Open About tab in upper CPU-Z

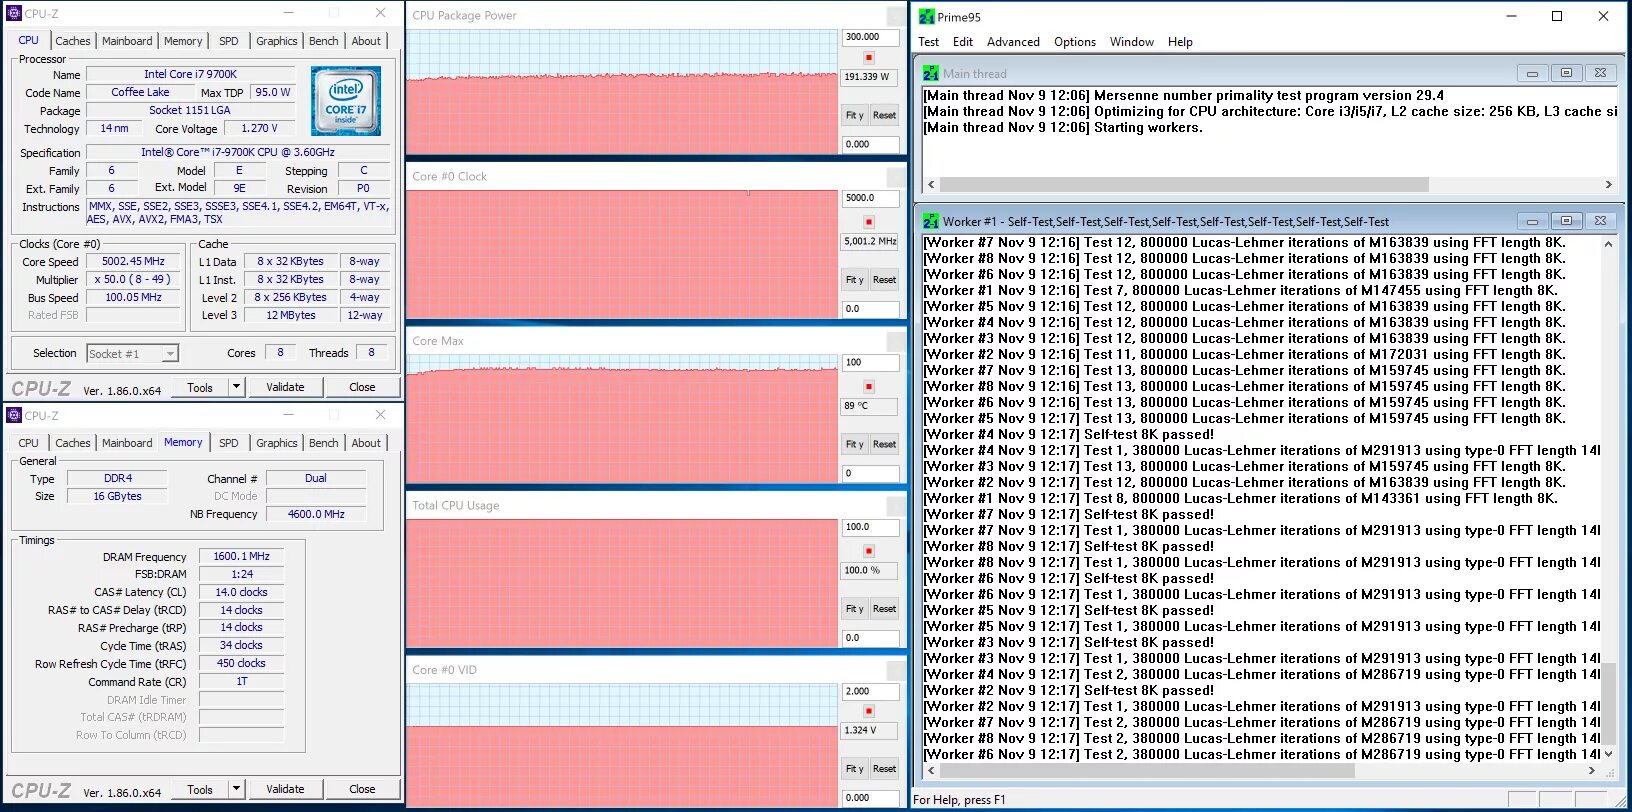pos(366,41)
